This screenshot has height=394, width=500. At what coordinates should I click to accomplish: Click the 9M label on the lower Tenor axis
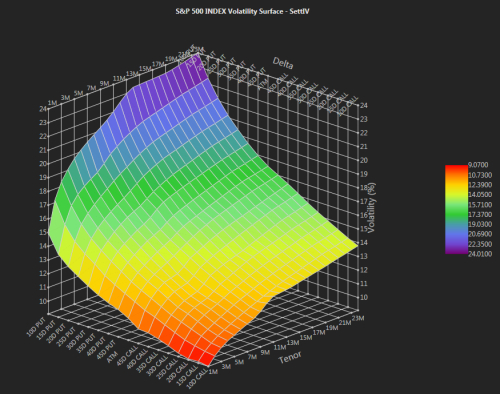[x=265, y=352]
